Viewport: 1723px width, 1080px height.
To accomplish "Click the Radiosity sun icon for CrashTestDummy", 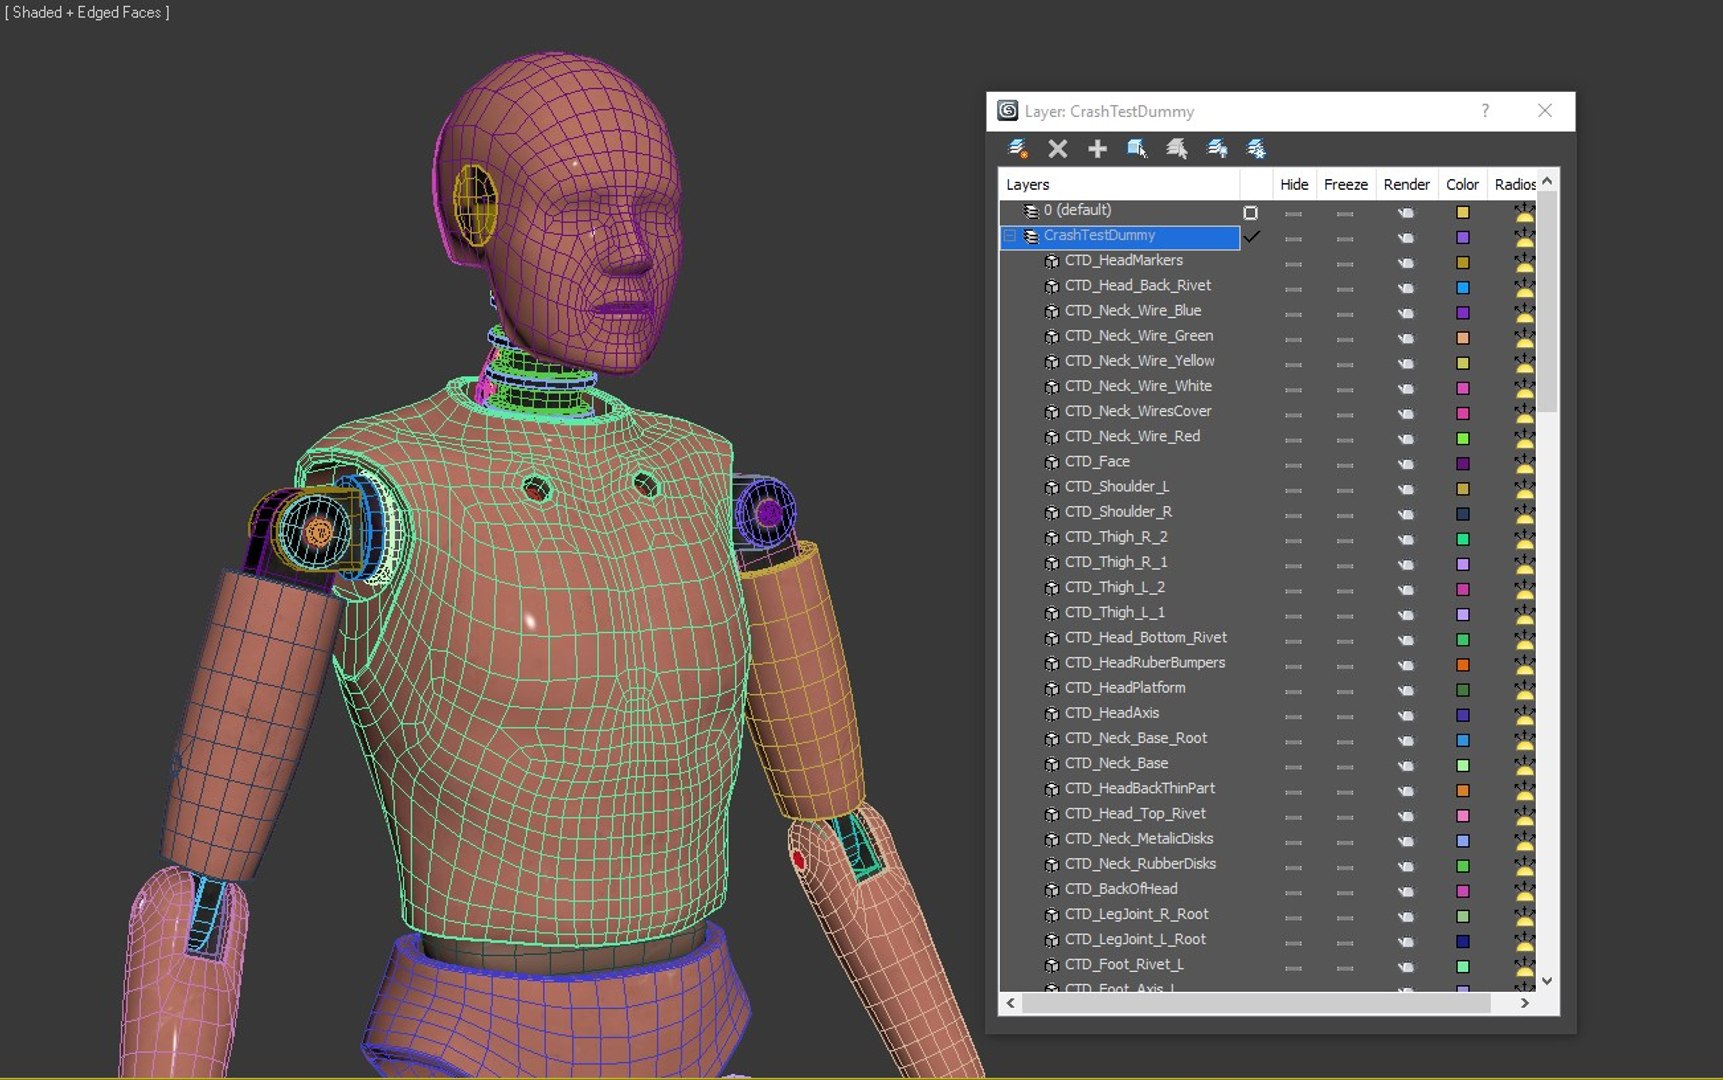I will tap(1524, 238).
